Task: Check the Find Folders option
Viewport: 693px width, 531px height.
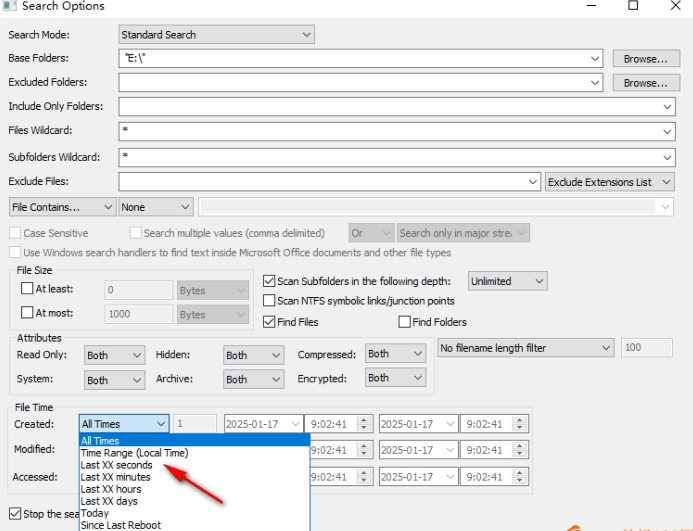Action: [x=405, y=322]
